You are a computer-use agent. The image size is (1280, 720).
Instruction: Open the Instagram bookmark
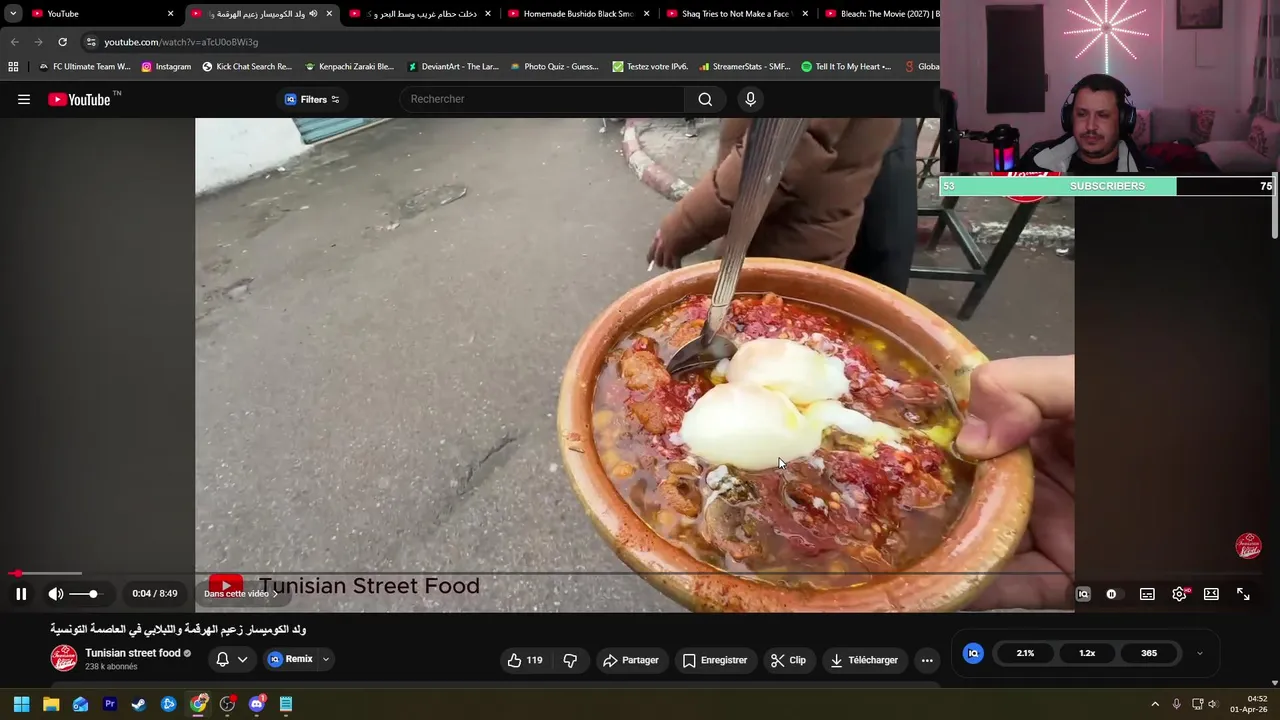[x=166, y=67]
